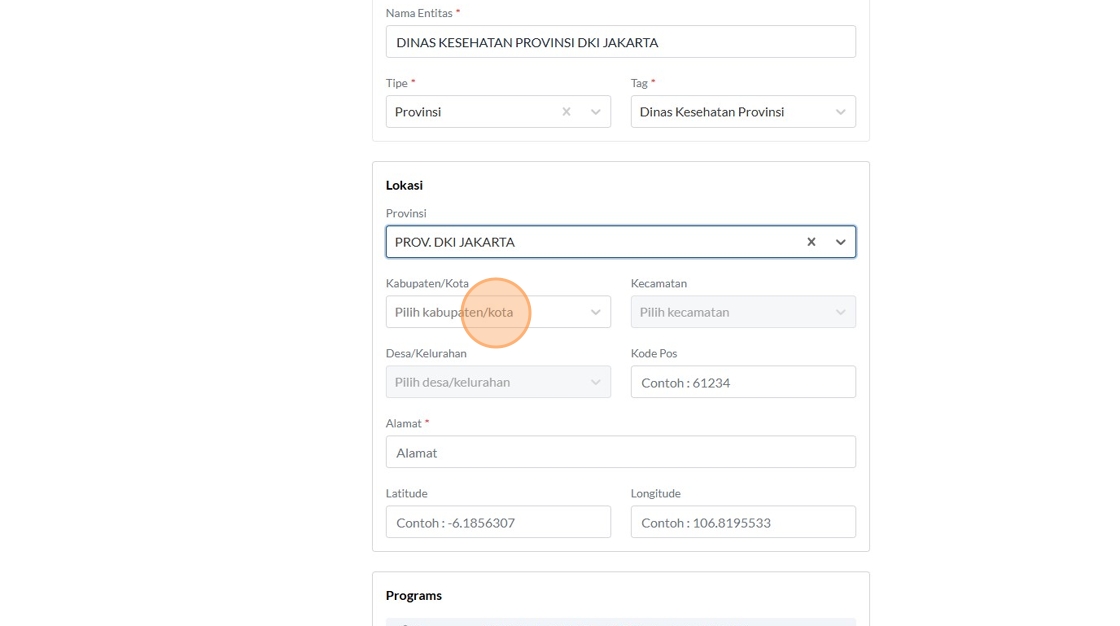Click the chevron arrow in Tipe field
Image resolution: width=1120 pixels, height=626 pixels.
coord(595,112)
